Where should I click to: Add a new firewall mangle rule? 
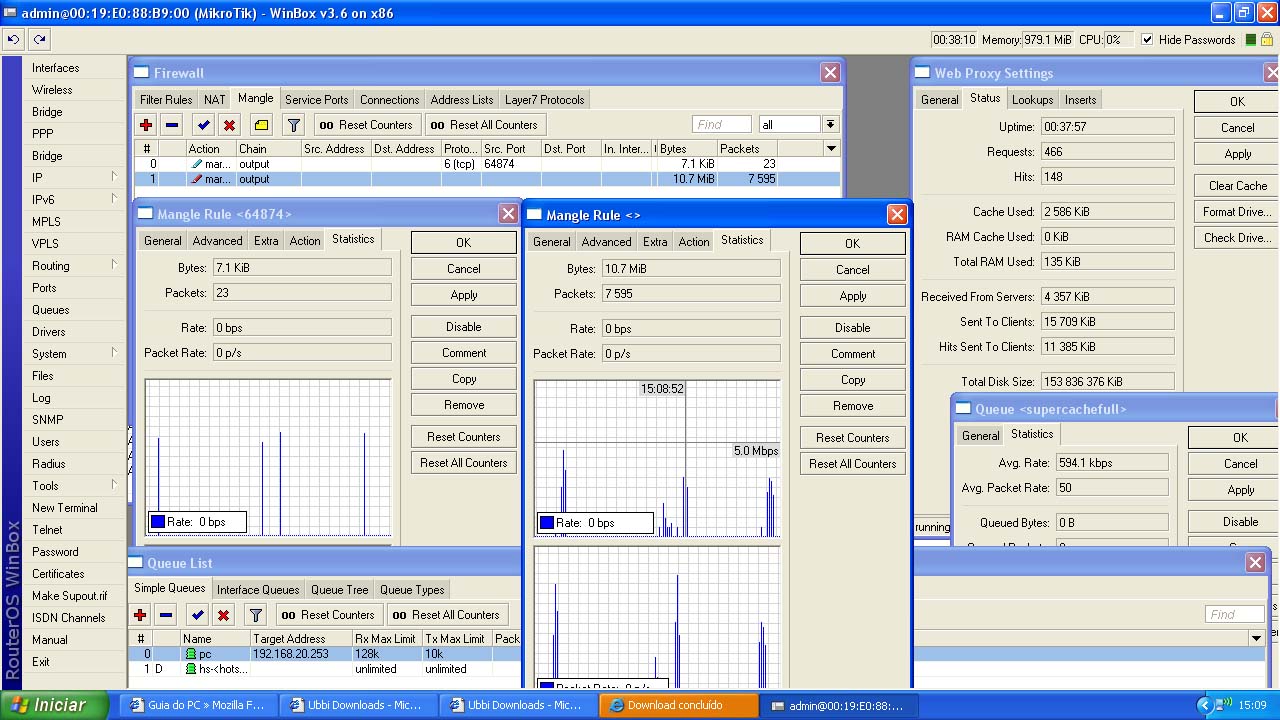(x=146, y=125)
